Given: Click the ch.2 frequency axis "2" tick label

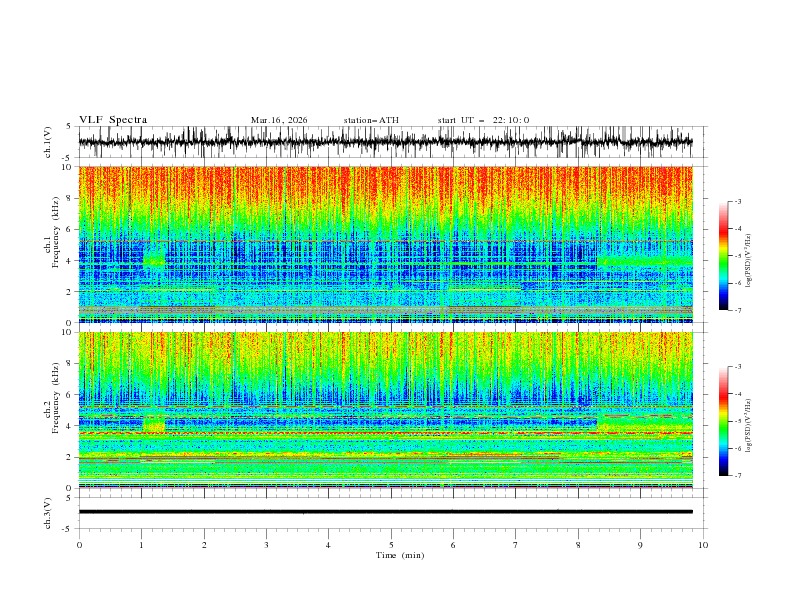Looking at the screenshot, I should tap(69, 457).
